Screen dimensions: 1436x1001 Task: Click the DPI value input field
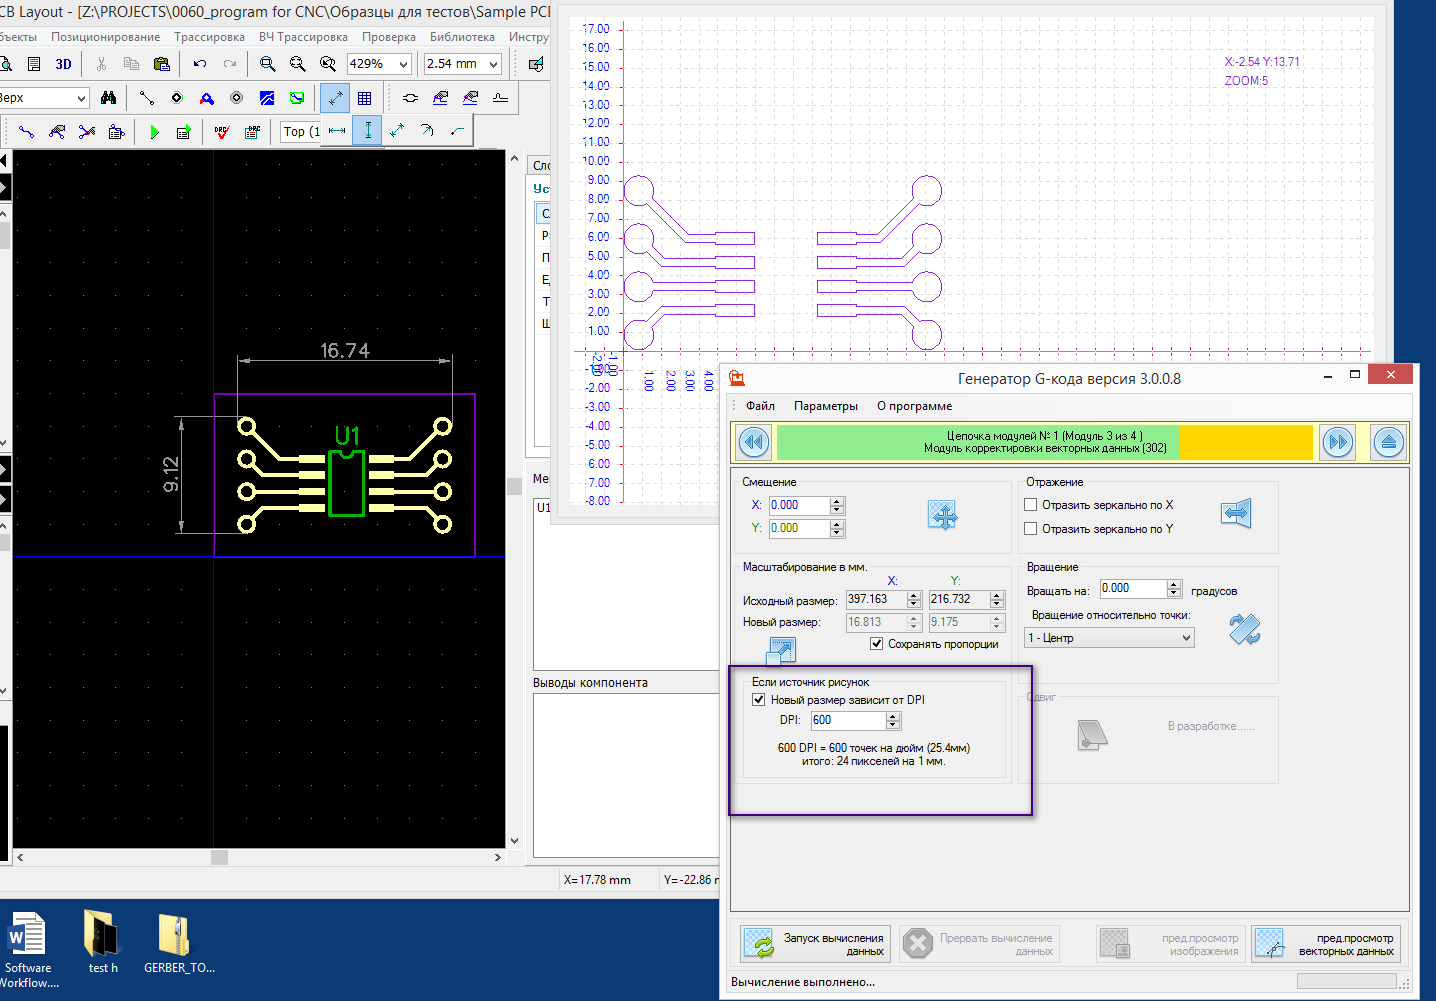pos(847,720)
